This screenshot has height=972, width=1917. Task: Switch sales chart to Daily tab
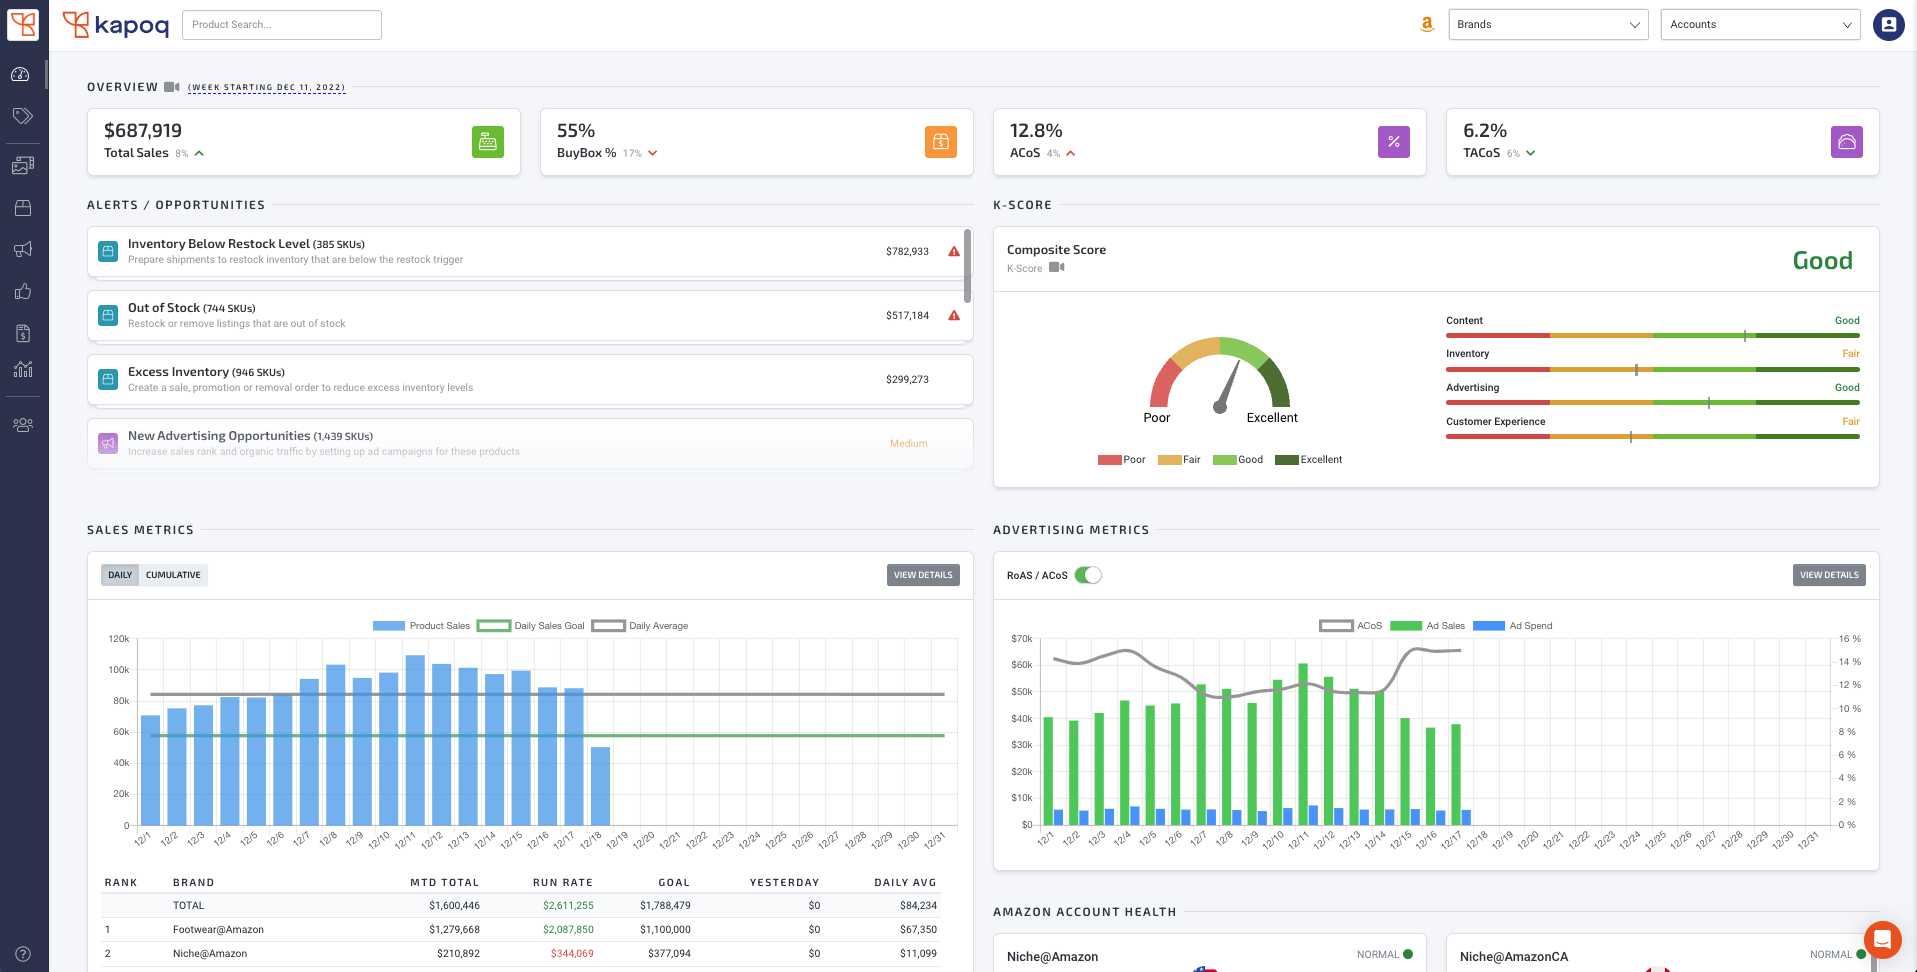pyautogui.click(x=120, y=575)
